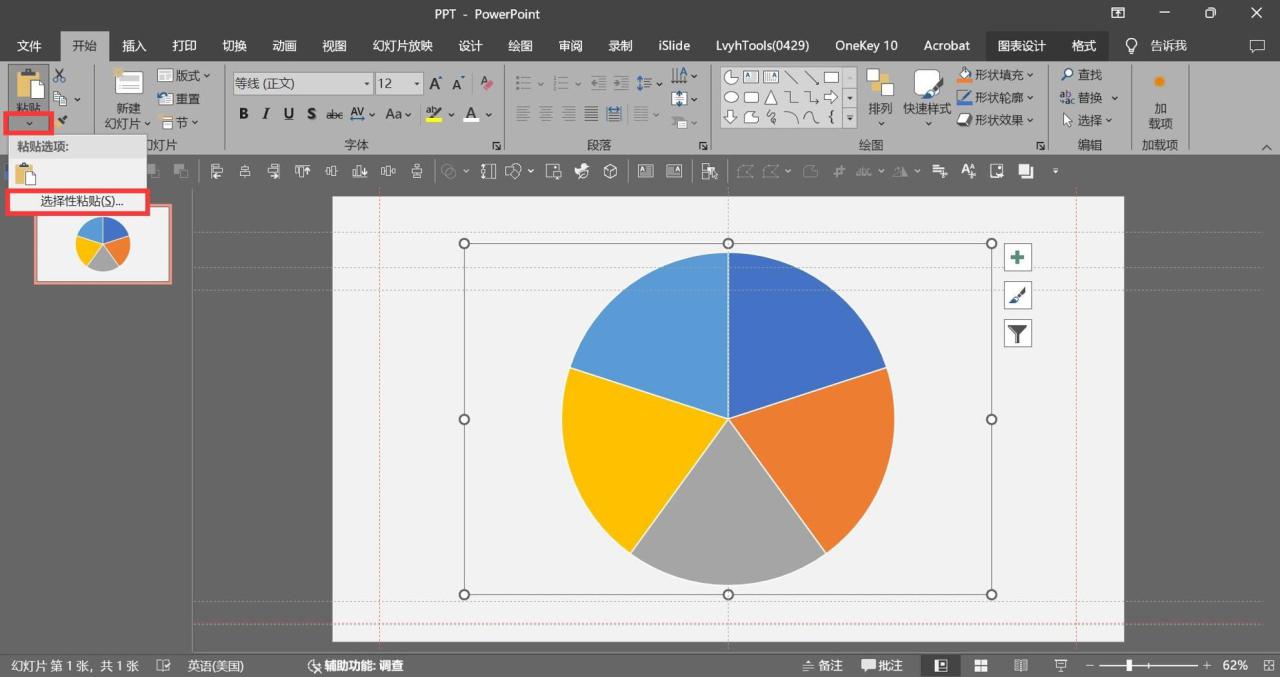Choose 选择性粘贴(S)... from paste menu

[81, 202]
